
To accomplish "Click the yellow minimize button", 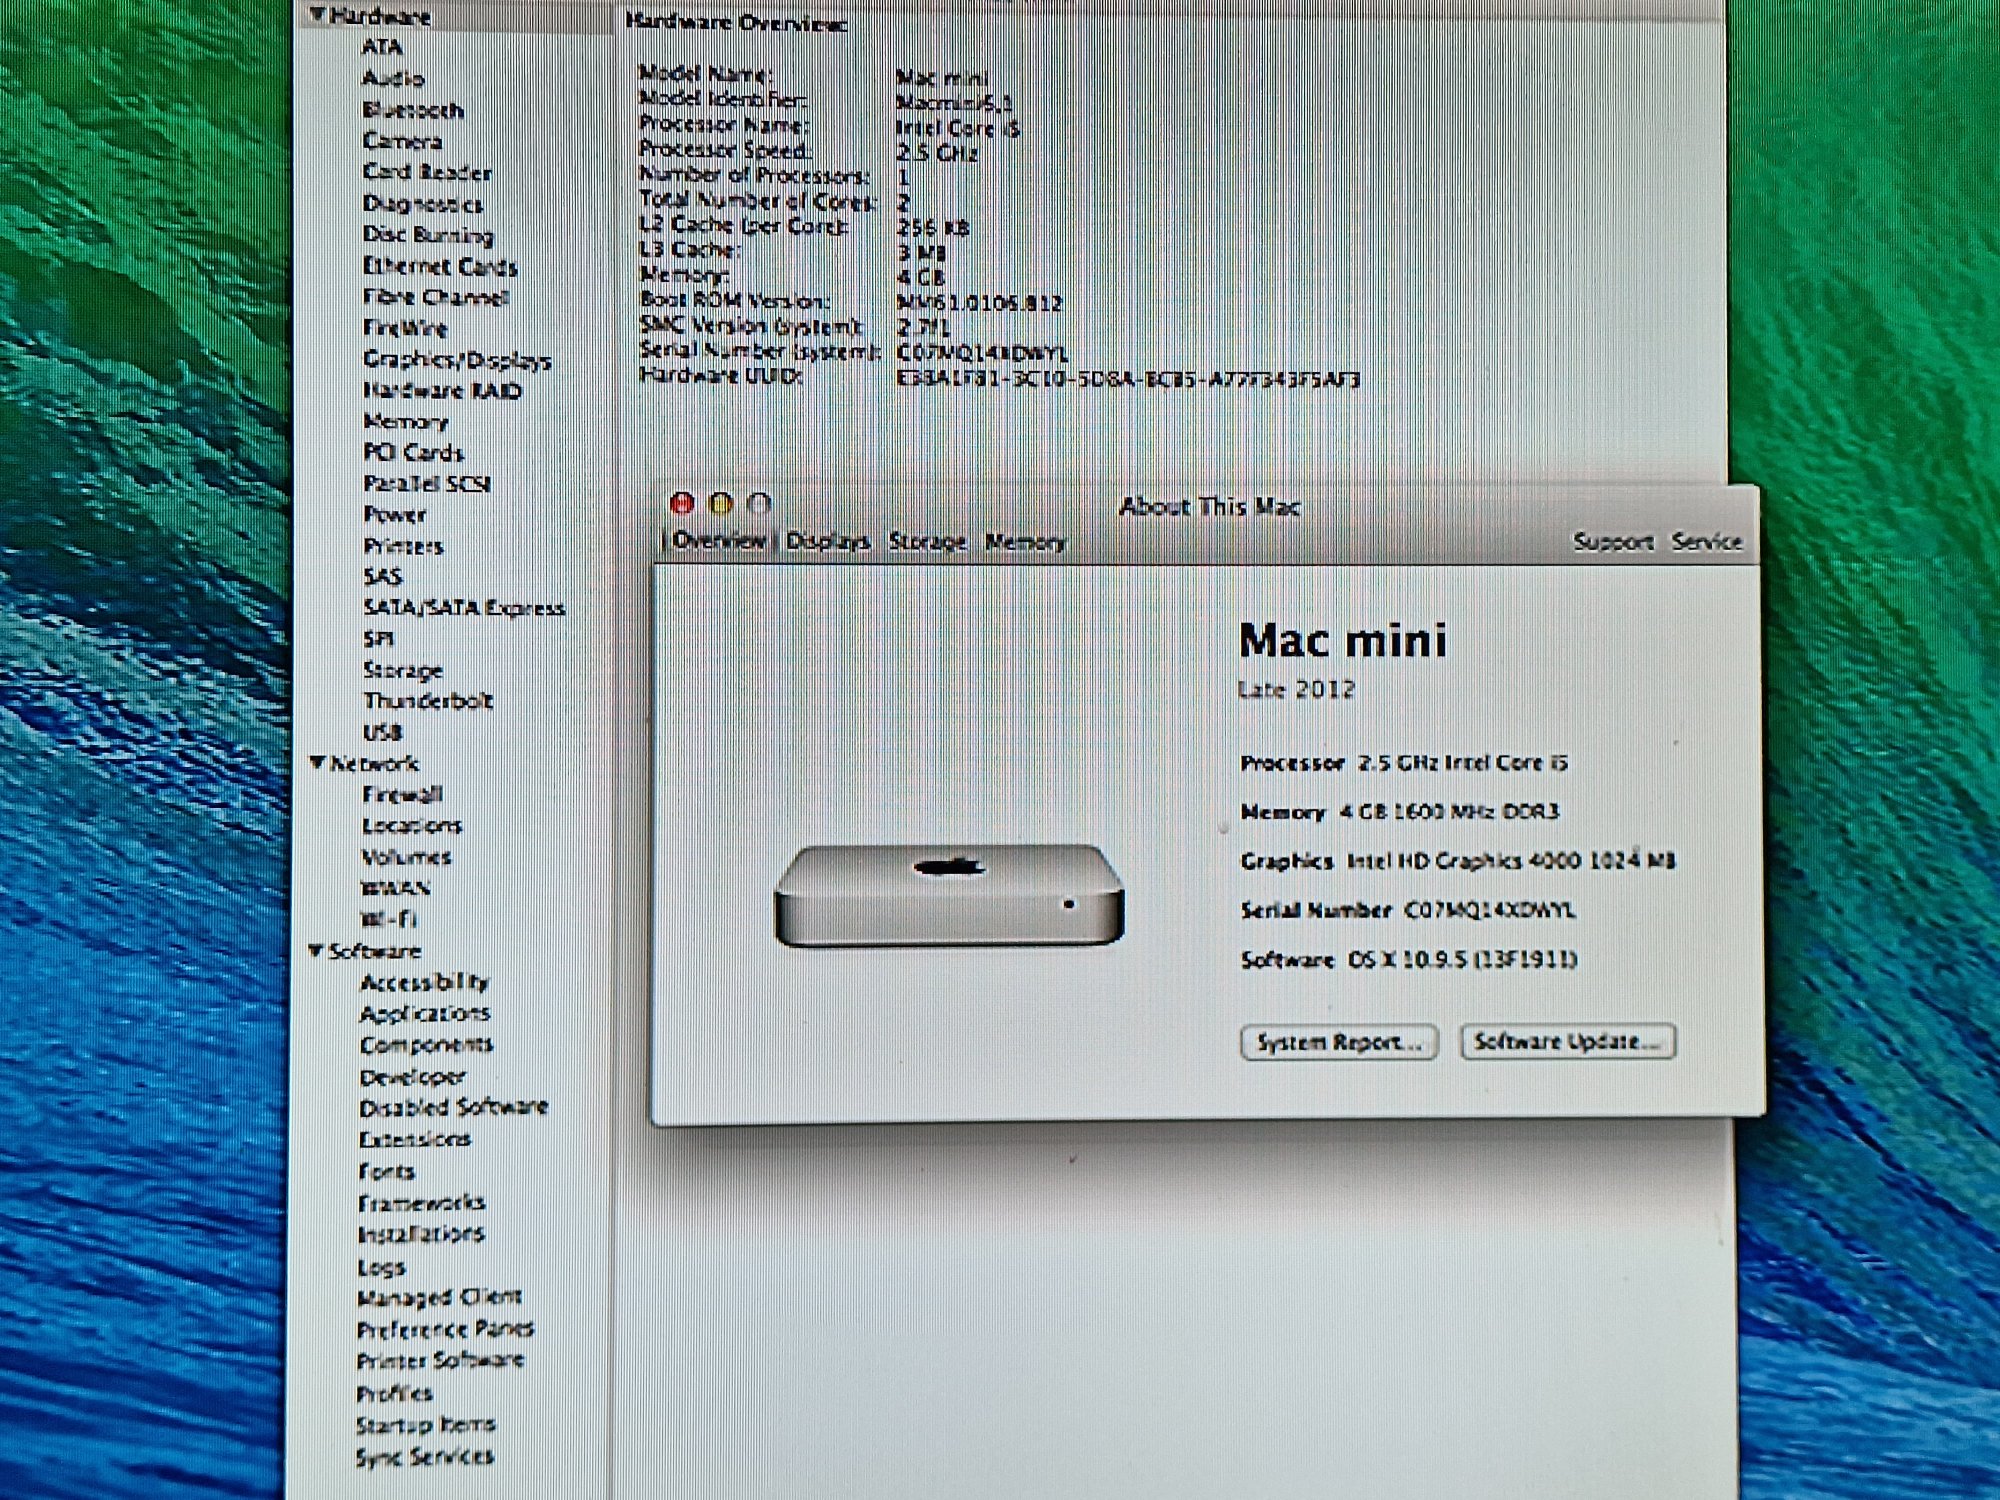I will [x=721, y=503].
